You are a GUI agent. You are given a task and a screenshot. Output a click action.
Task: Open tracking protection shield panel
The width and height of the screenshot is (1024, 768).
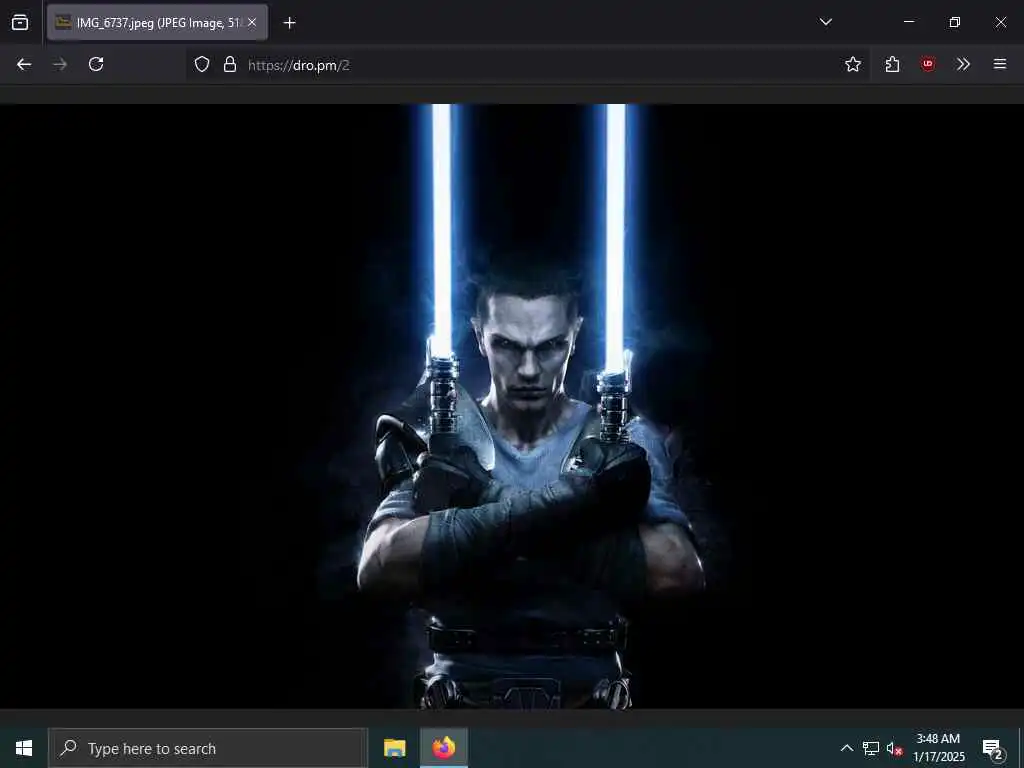[202, 64]
